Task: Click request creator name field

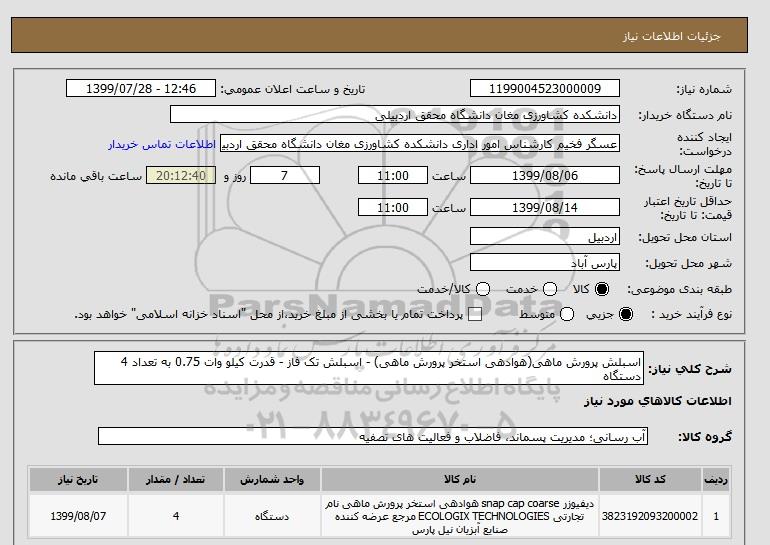Action: pos(420,143)
